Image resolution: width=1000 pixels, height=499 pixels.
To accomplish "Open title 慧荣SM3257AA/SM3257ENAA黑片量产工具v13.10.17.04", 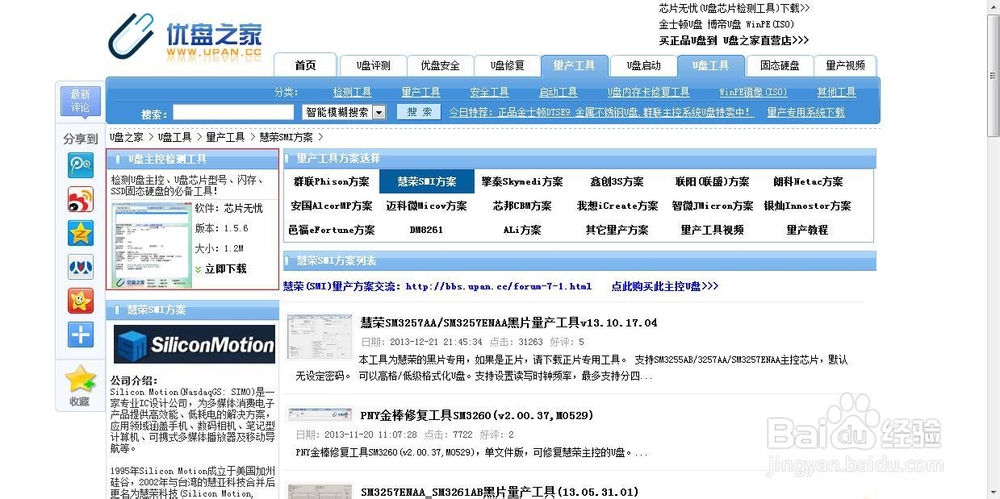I will click(509, 323).
